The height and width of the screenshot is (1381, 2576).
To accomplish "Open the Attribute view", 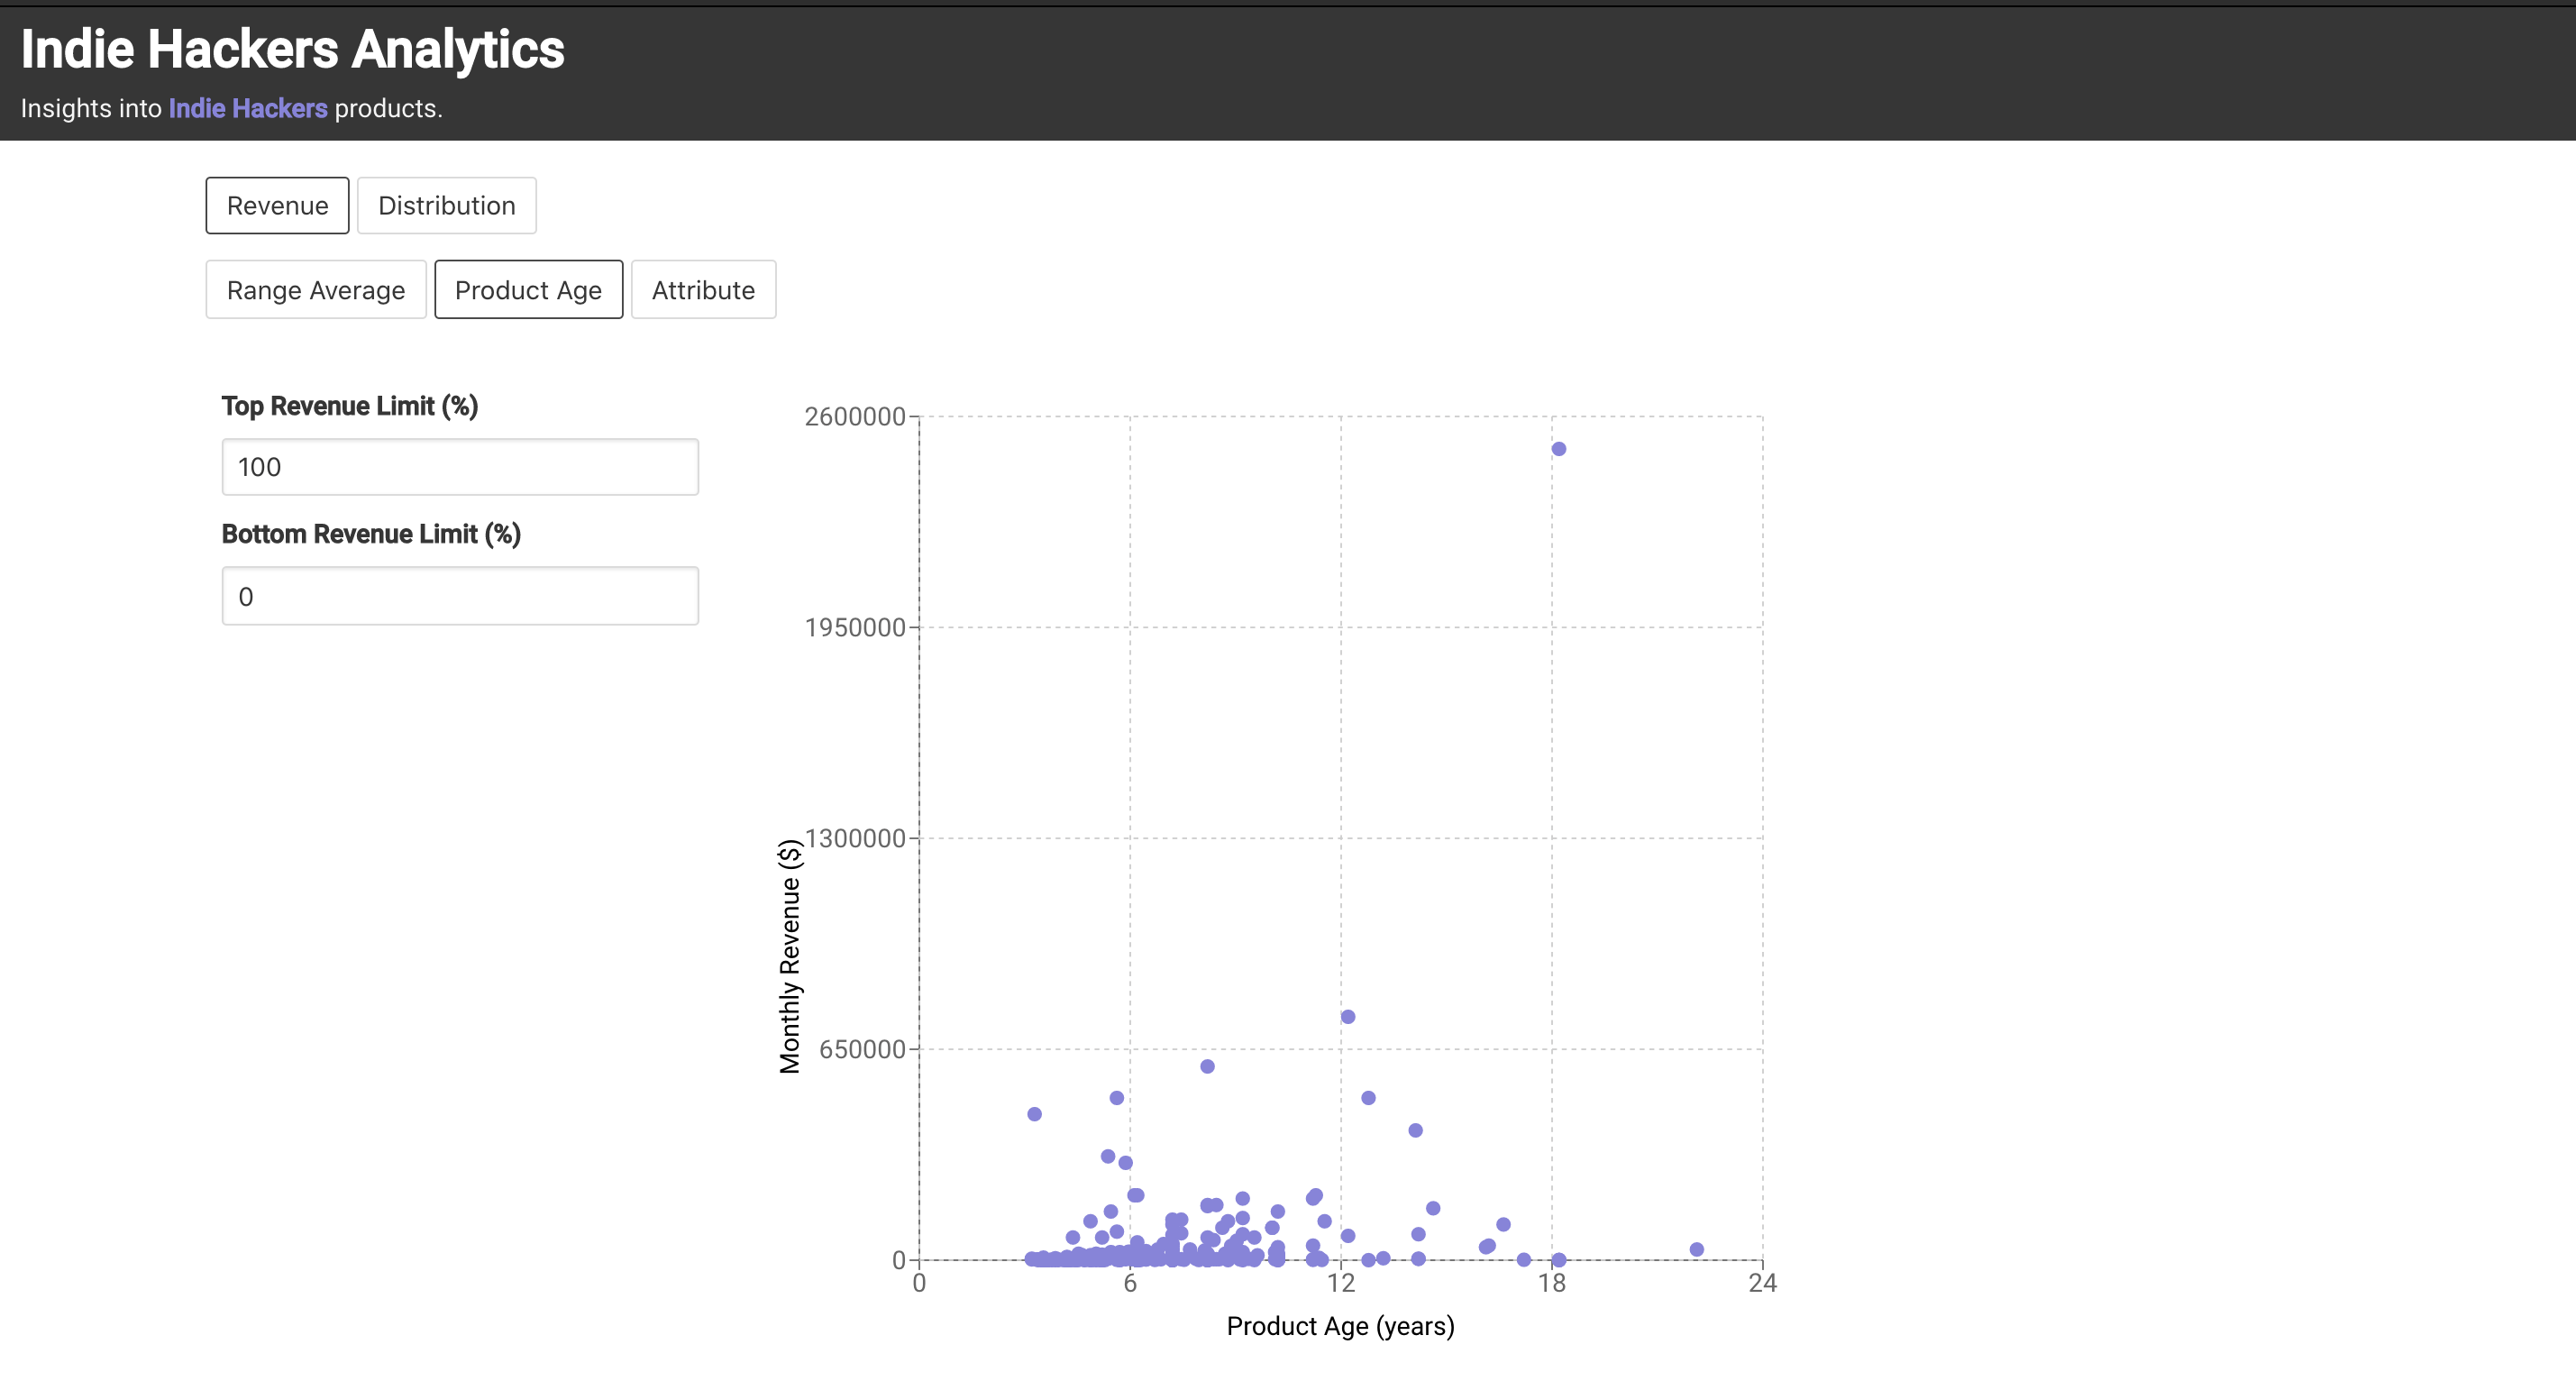I will tap(703, 290).
